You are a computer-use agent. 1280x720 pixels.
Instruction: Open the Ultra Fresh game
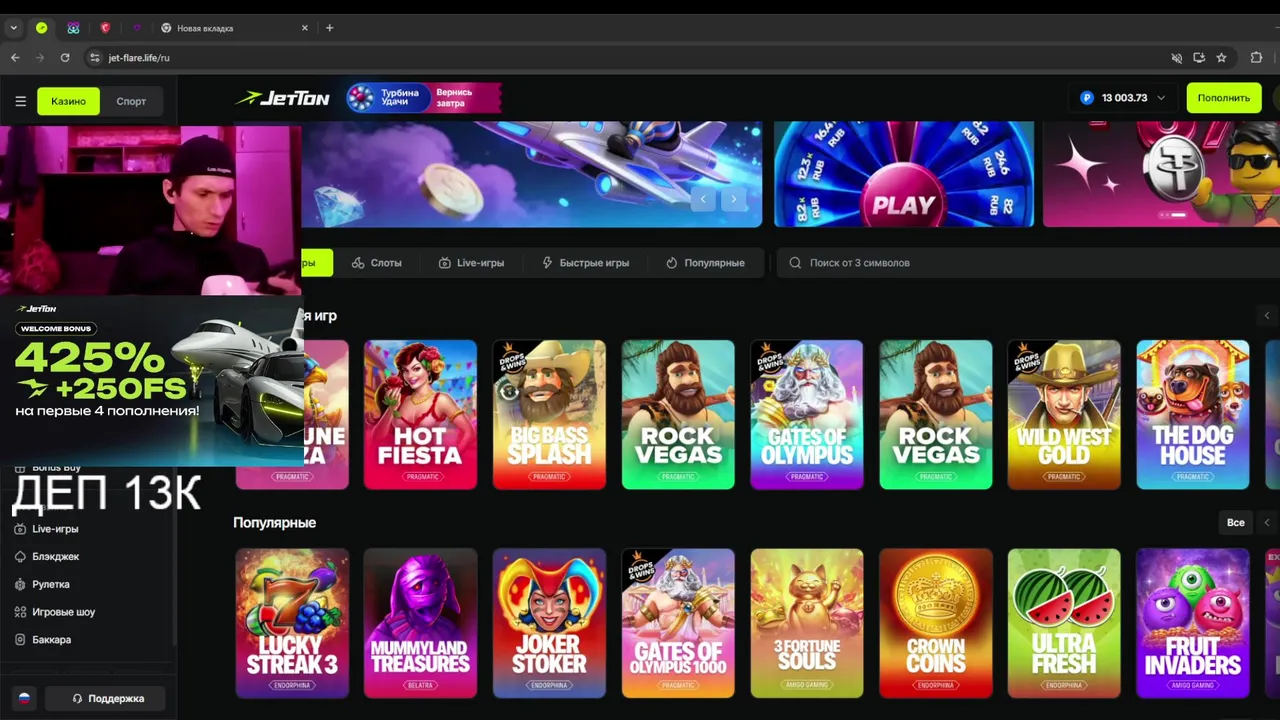click(1064, 623)
